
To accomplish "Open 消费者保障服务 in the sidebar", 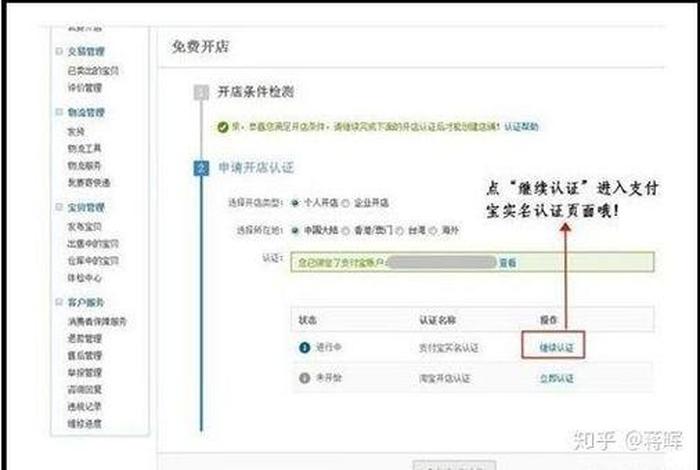I will (x=97, y=321).
